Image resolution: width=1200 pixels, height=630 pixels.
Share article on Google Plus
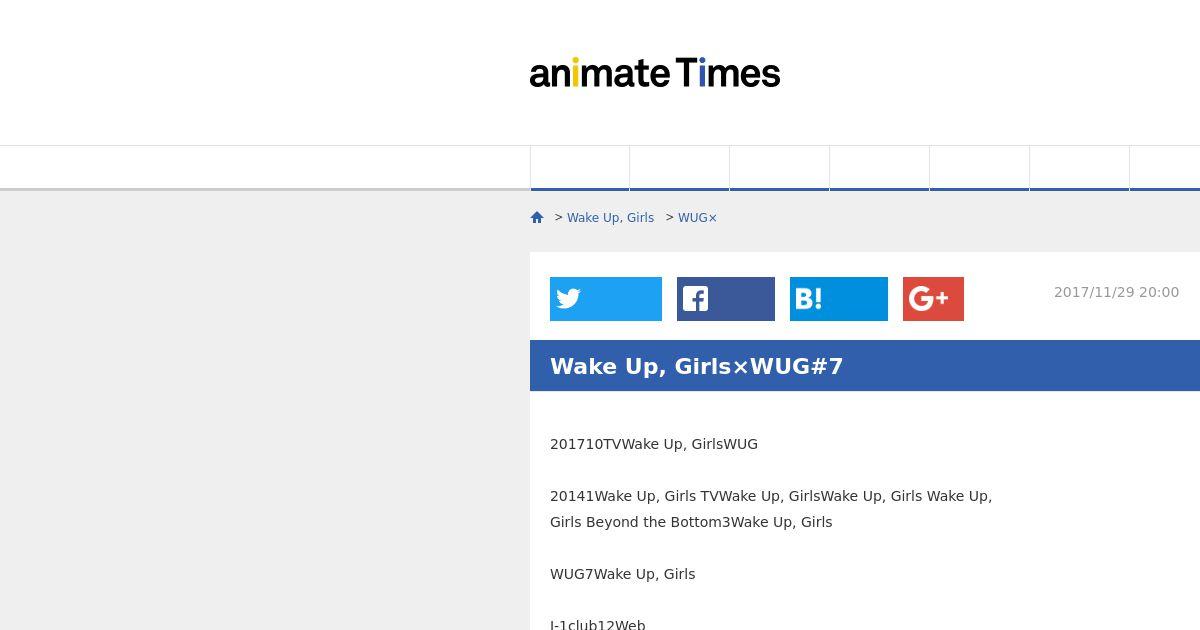tap(933, 299)
